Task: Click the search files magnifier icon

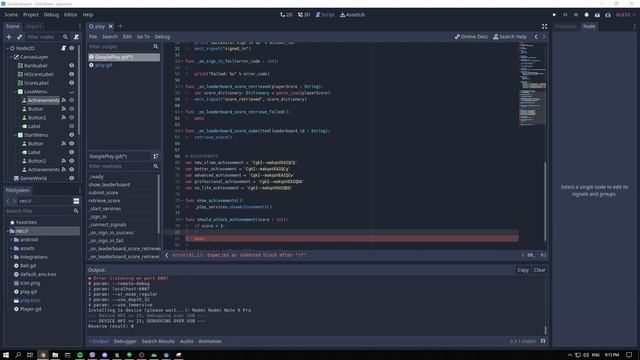Action: pos(76,211)
